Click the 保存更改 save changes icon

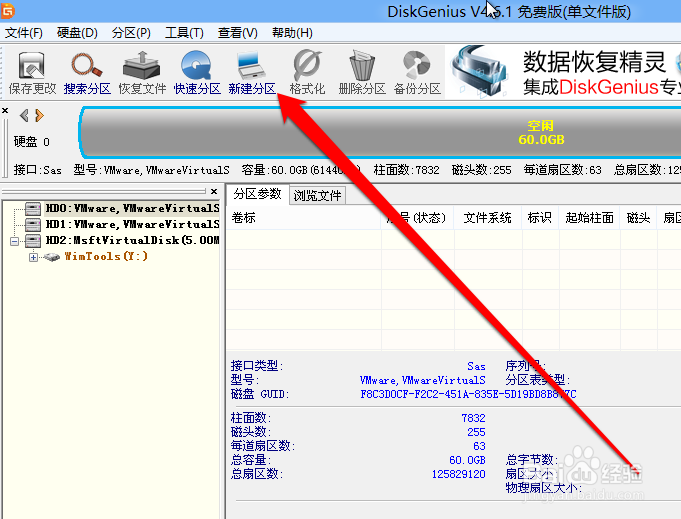(32, 73)
